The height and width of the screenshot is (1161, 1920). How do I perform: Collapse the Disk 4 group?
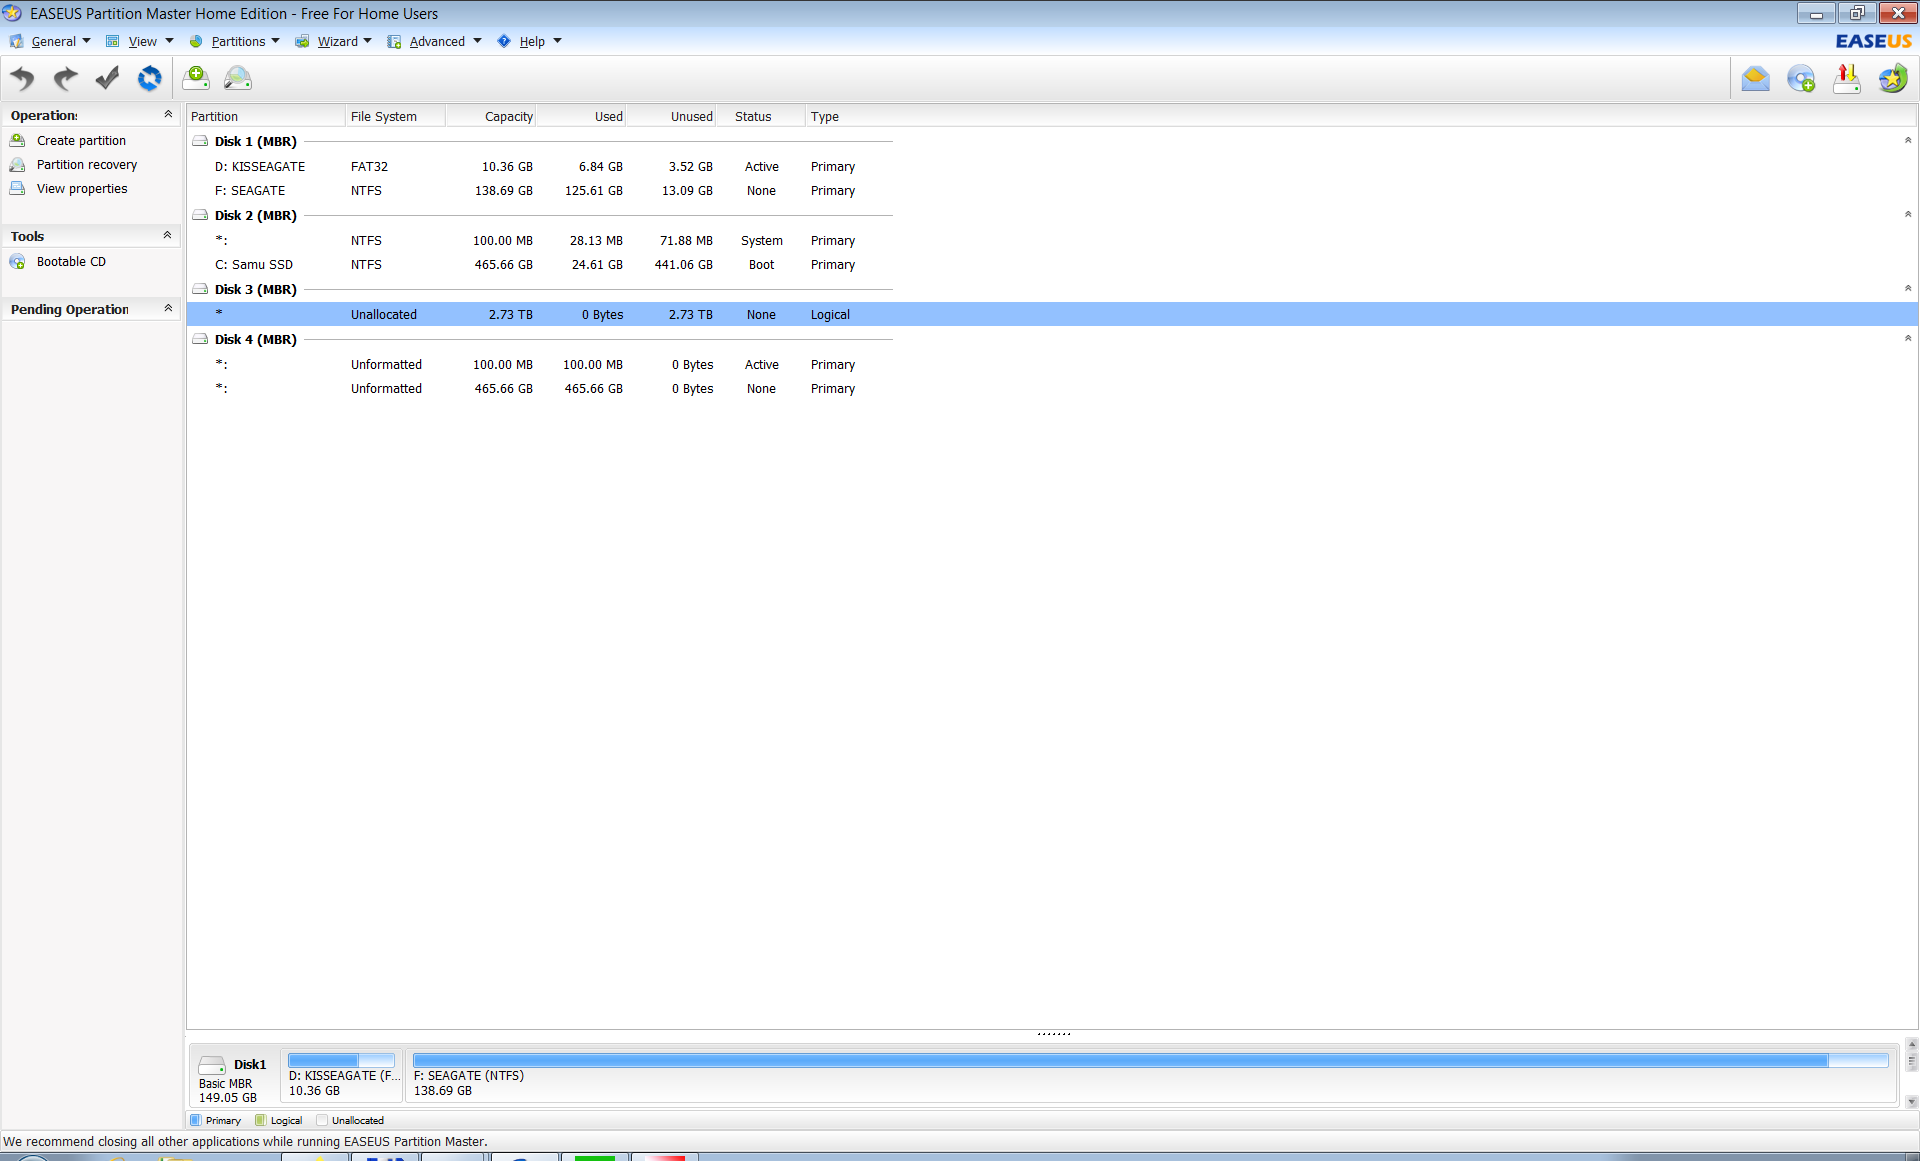(1907, 338)
